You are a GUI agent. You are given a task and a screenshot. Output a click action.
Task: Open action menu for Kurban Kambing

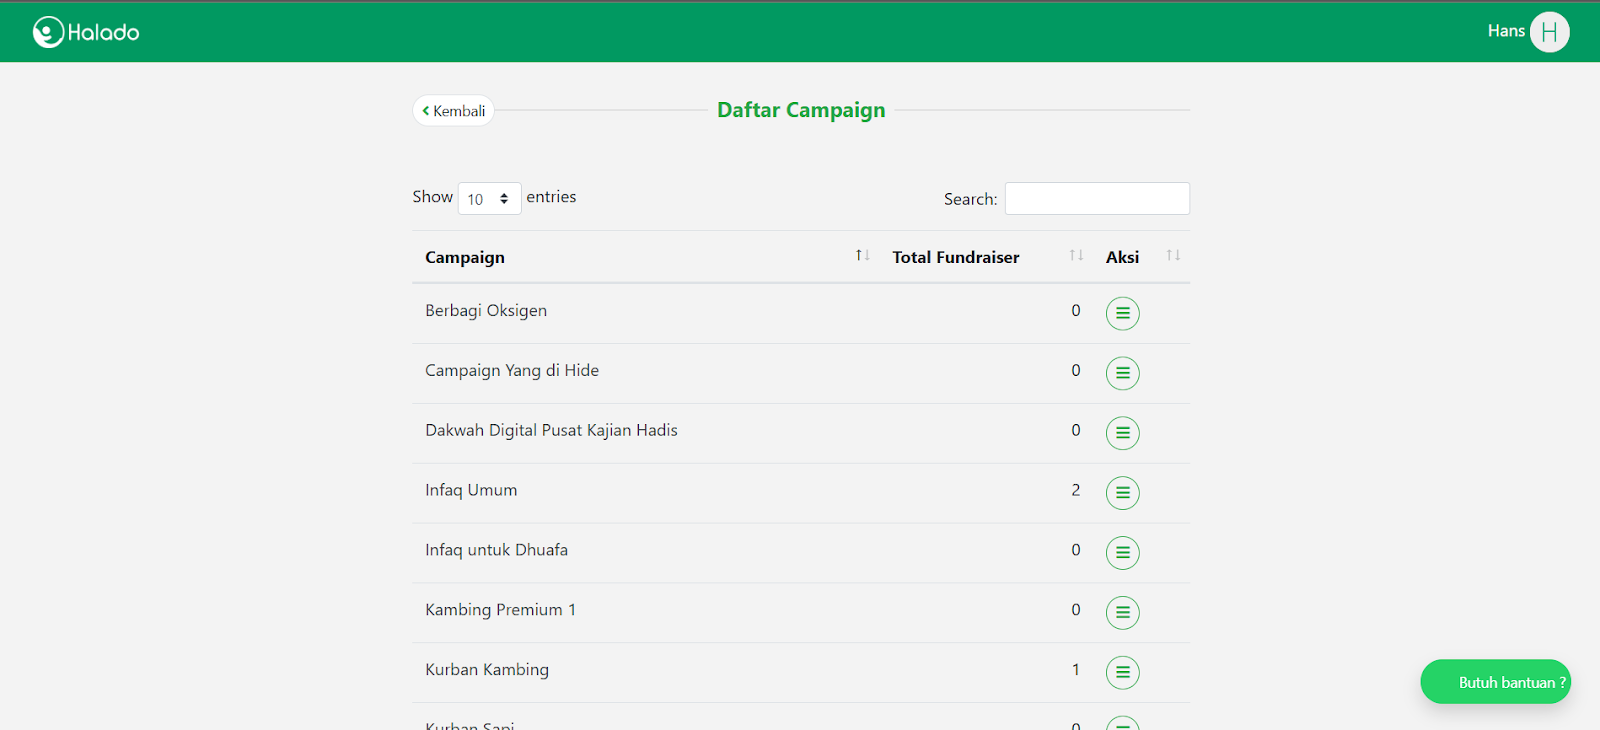pyautogui.click(x=1122, y=672)
